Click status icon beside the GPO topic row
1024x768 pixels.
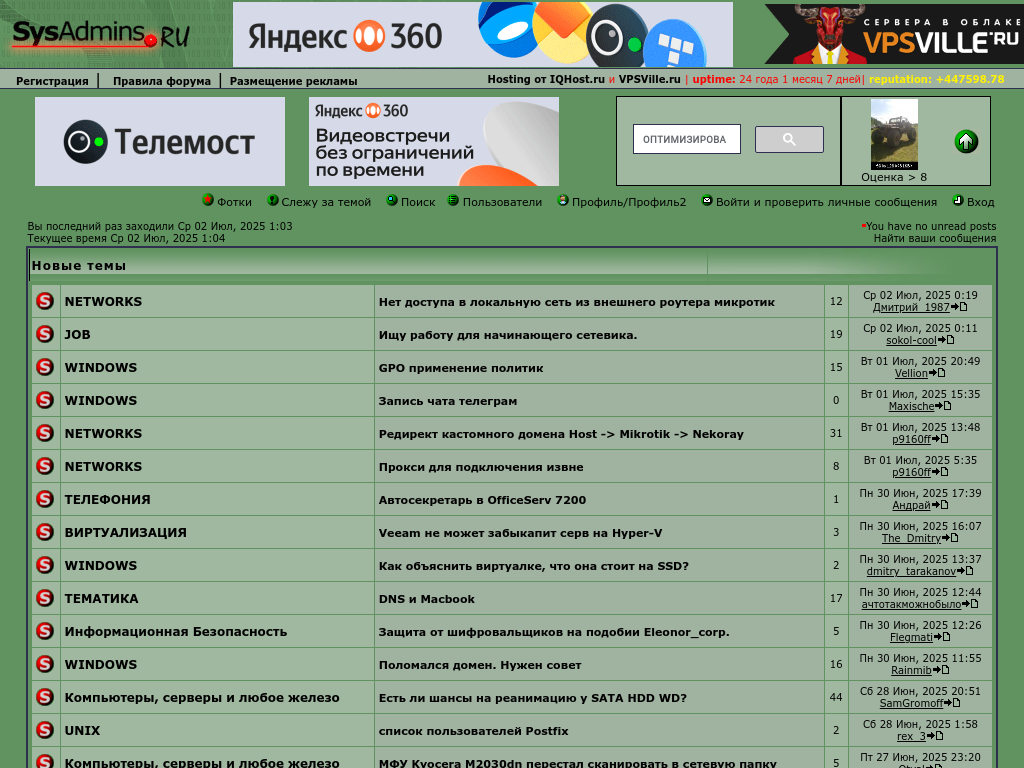point(45,367)
